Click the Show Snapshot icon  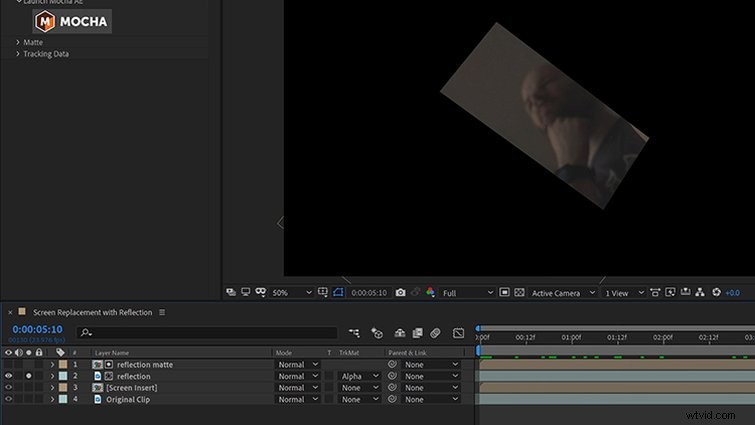(415, 292)
